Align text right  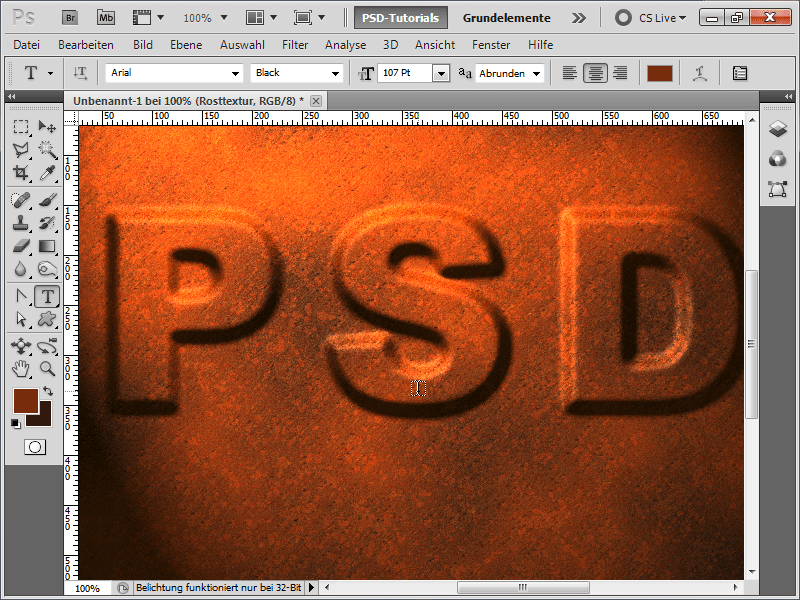click(x=620, y=73)
